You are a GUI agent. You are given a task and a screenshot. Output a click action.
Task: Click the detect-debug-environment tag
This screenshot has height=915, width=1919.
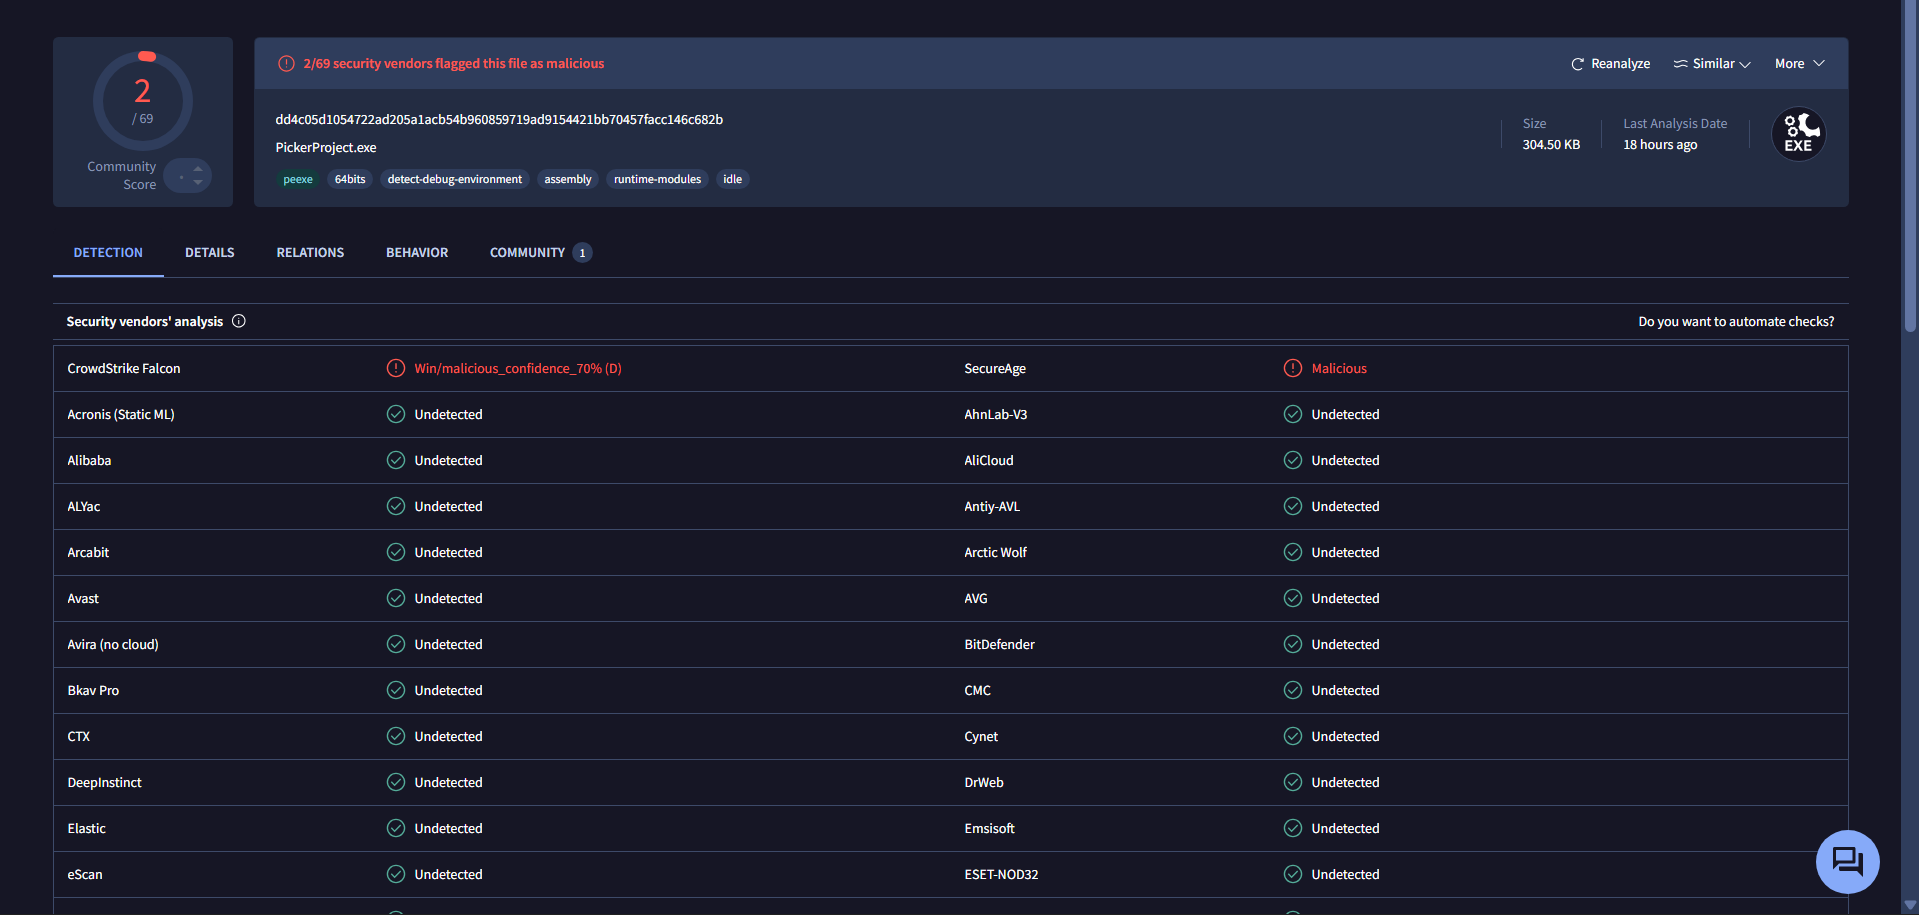pyautogui.click(x=455, y=180)
